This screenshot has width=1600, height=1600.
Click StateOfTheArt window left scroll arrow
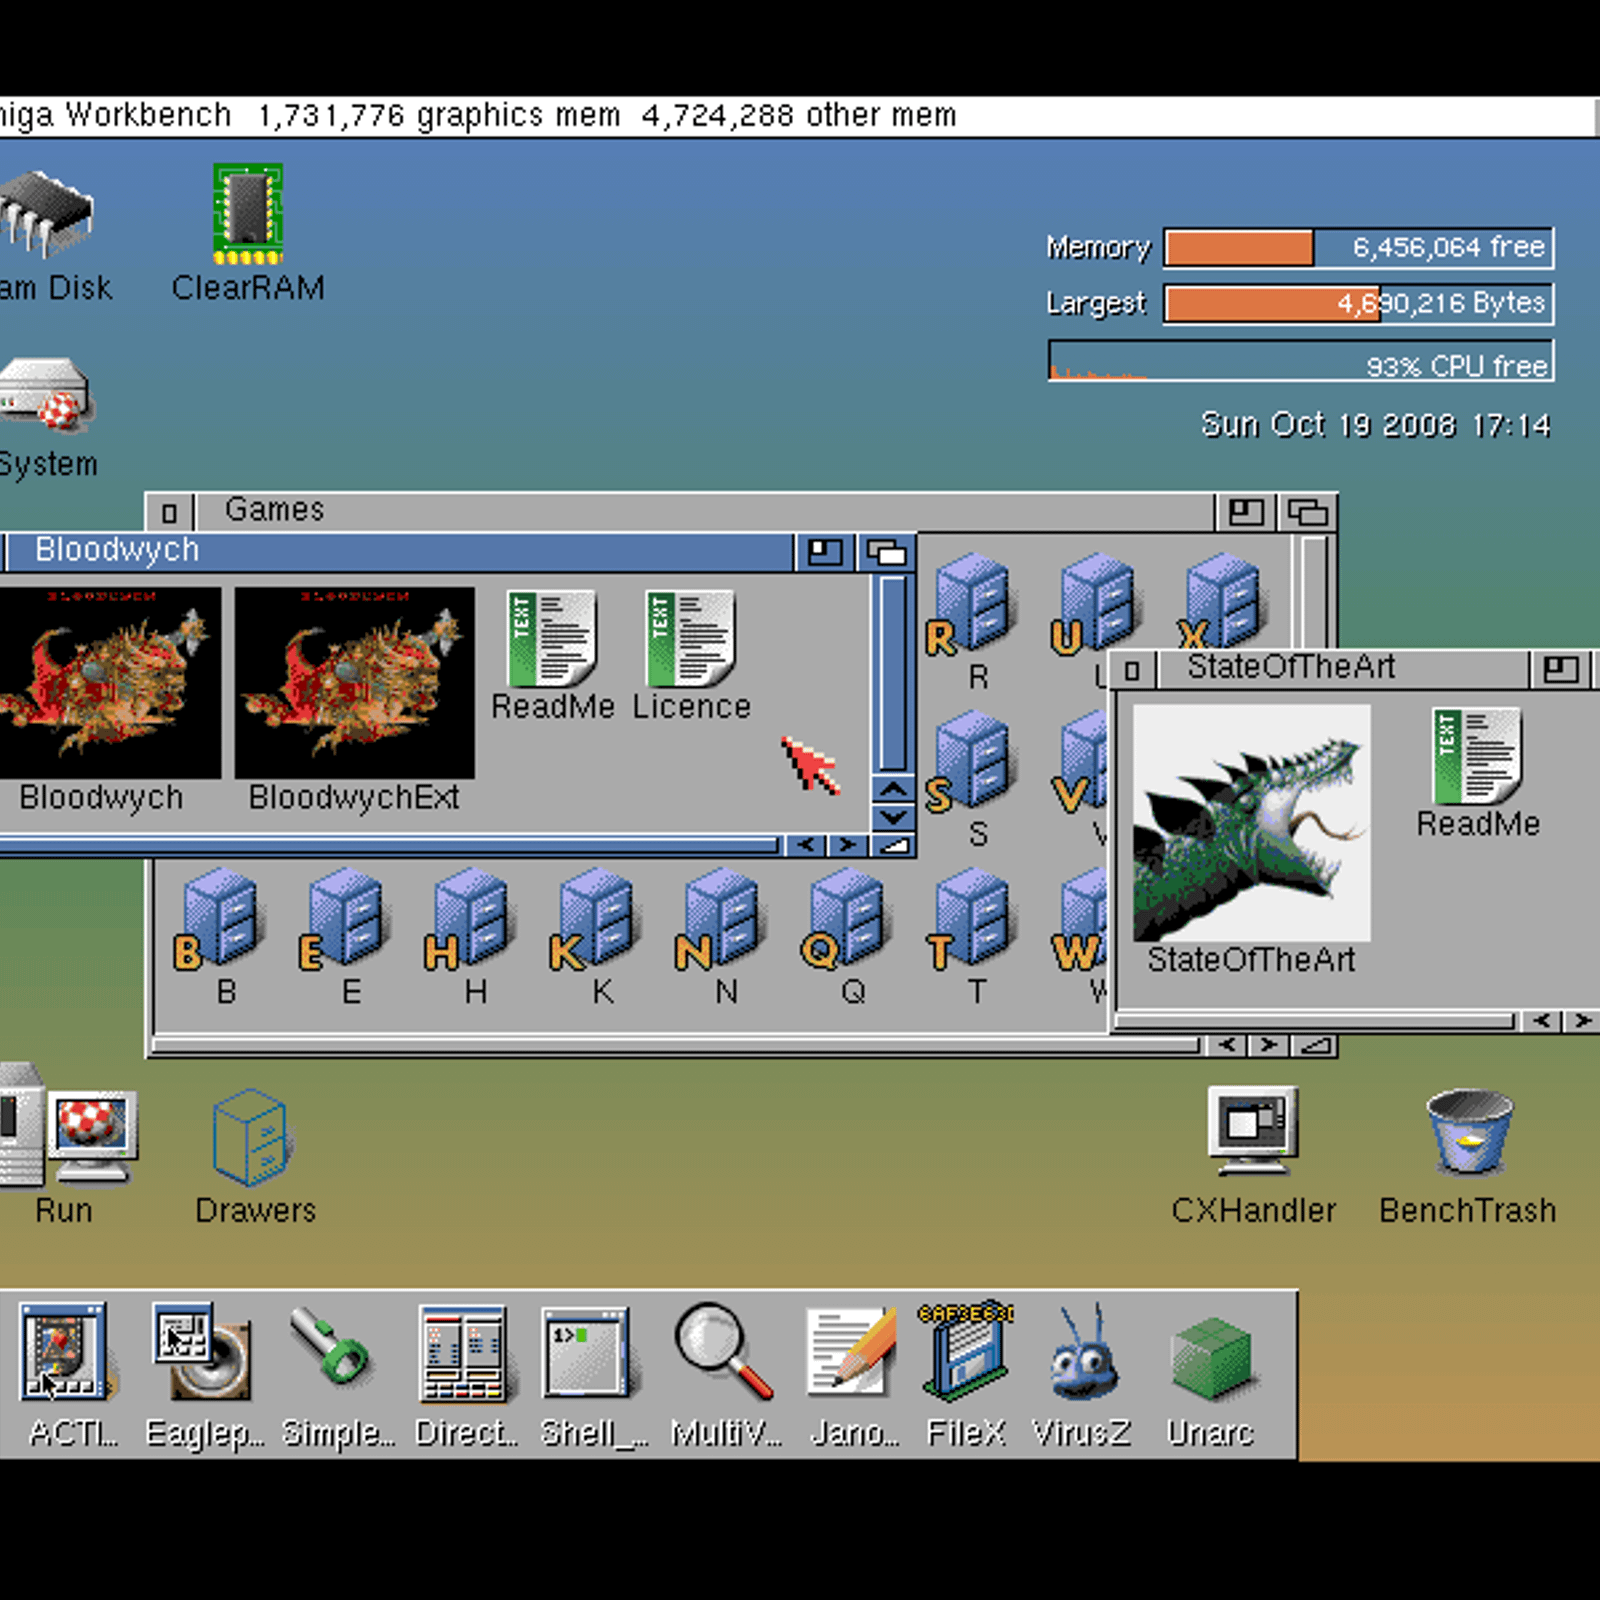pyautogui.click(x=1542, y=1021)
